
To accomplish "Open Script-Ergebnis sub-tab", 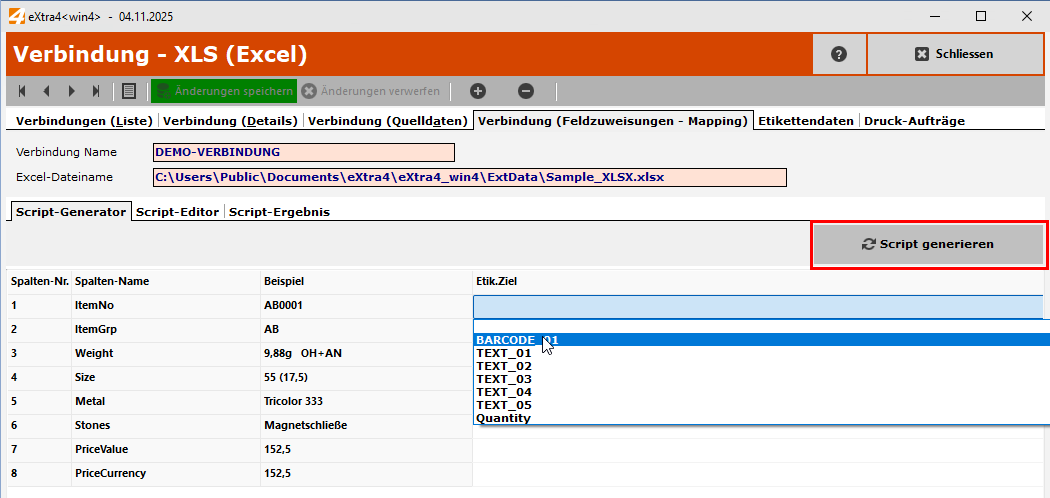I will (279, 212).
